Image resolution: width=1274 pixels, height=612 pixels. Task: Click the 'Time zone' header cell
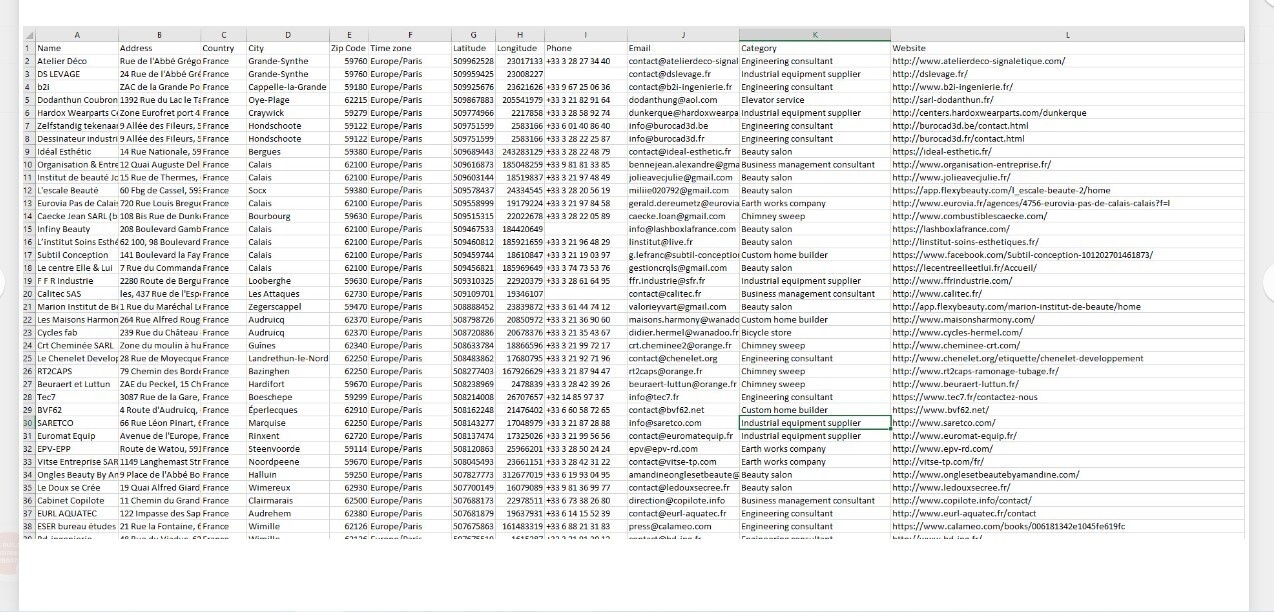click(x=410, y=48)
